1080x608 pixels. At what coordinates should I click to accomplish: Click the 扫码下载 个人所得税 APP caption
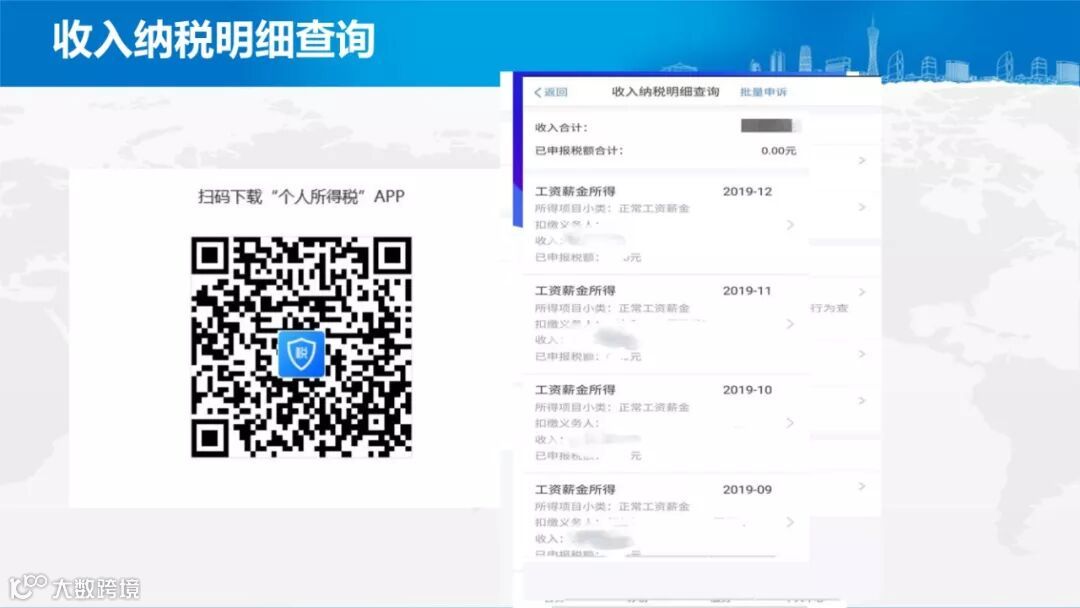(x=302, y=197)
